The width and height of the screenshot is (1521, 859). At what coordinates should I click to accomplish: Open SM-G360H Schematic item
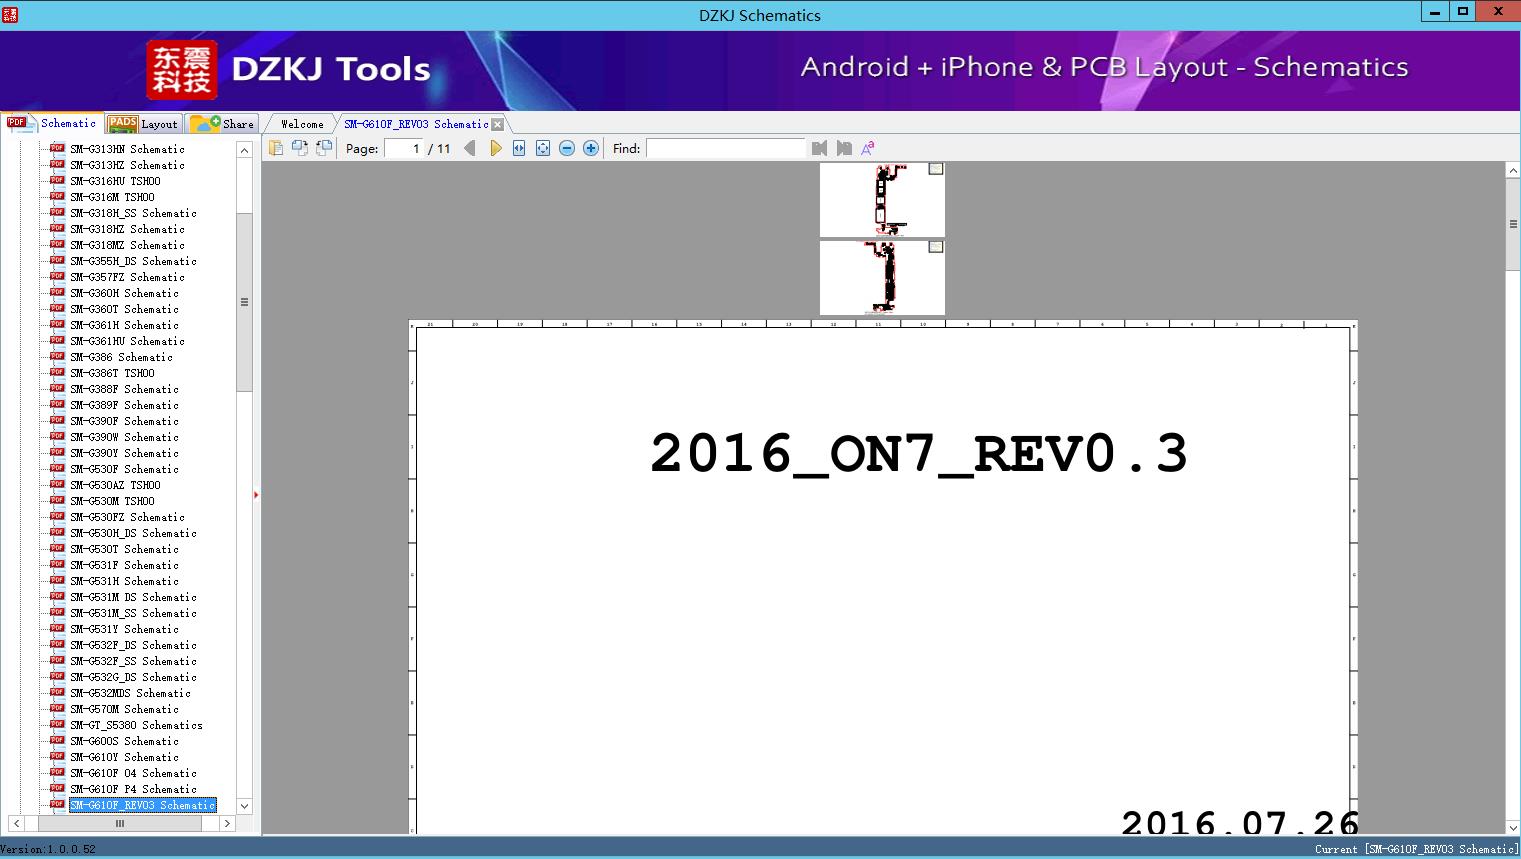pos(124,293)
